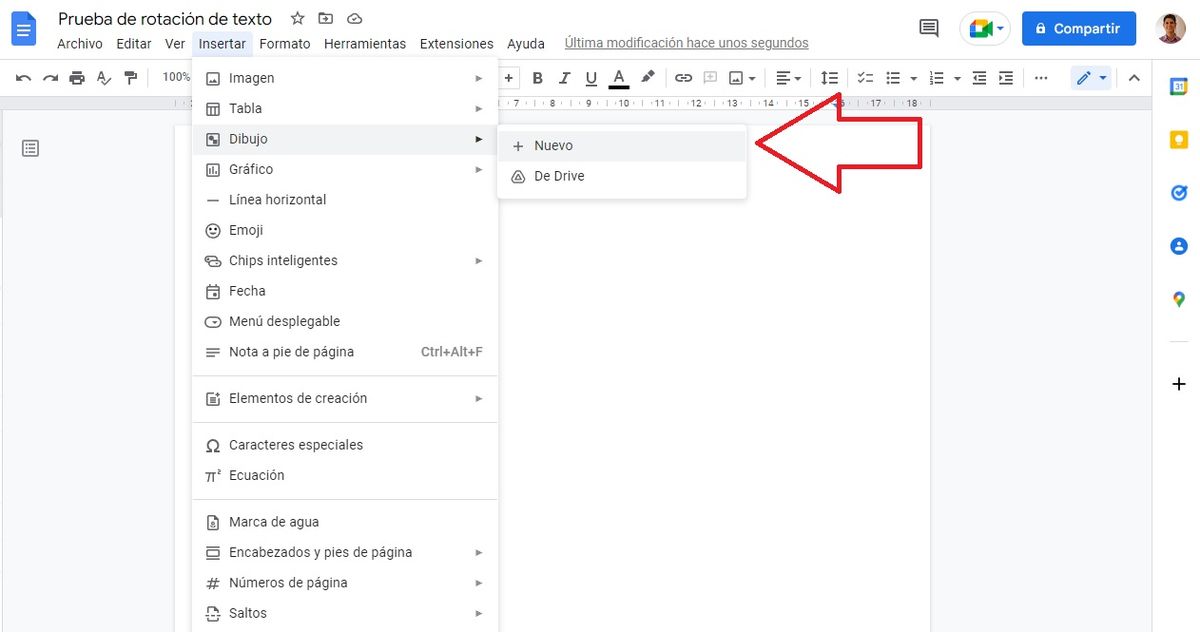This screenshot has height=632, width=1200.
Task: Add a comment using the toolbar icon
Action: pos(710,77)
